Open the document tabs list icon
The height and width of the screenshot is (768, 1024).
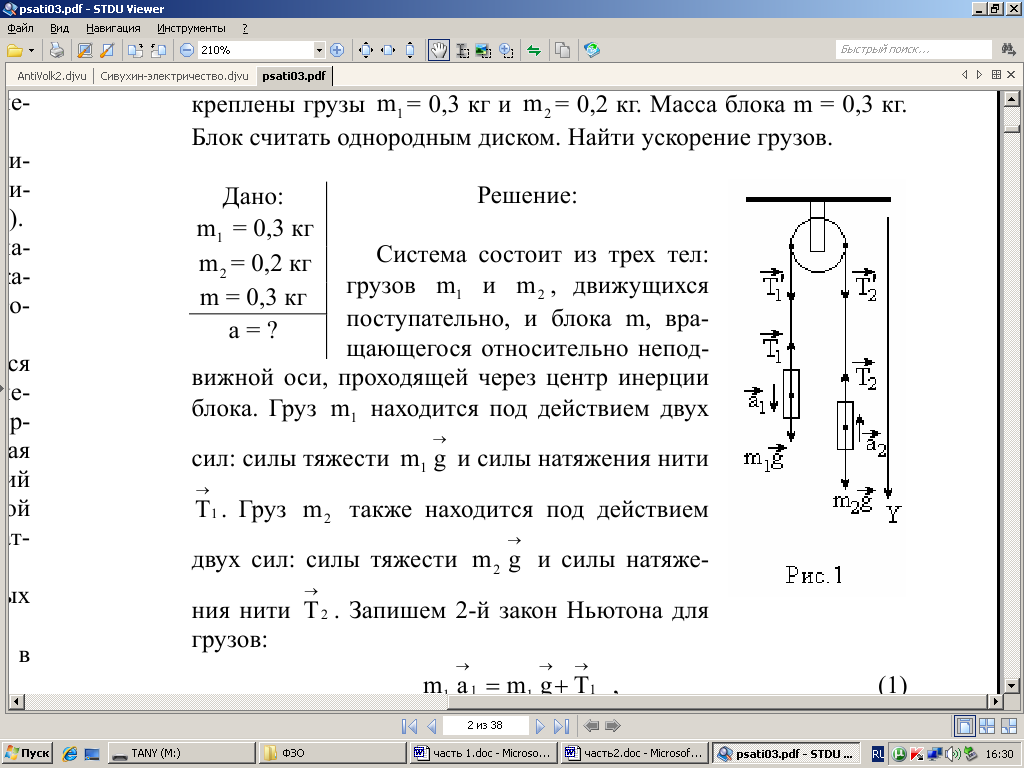click(996, 75)
